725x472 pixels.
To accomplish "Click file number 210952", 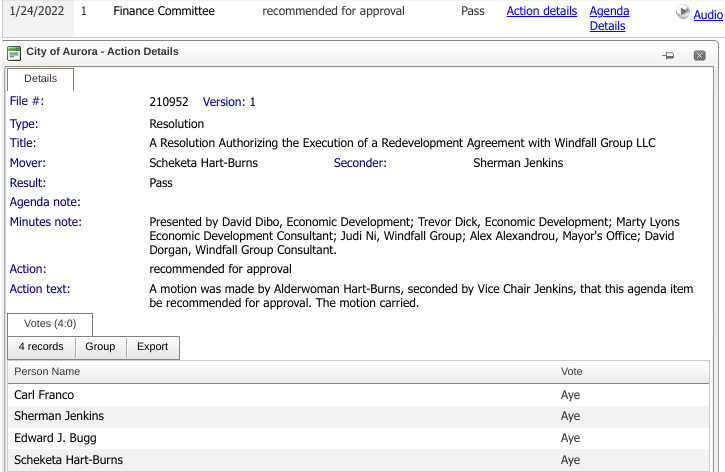I will [x=169, y=102].
